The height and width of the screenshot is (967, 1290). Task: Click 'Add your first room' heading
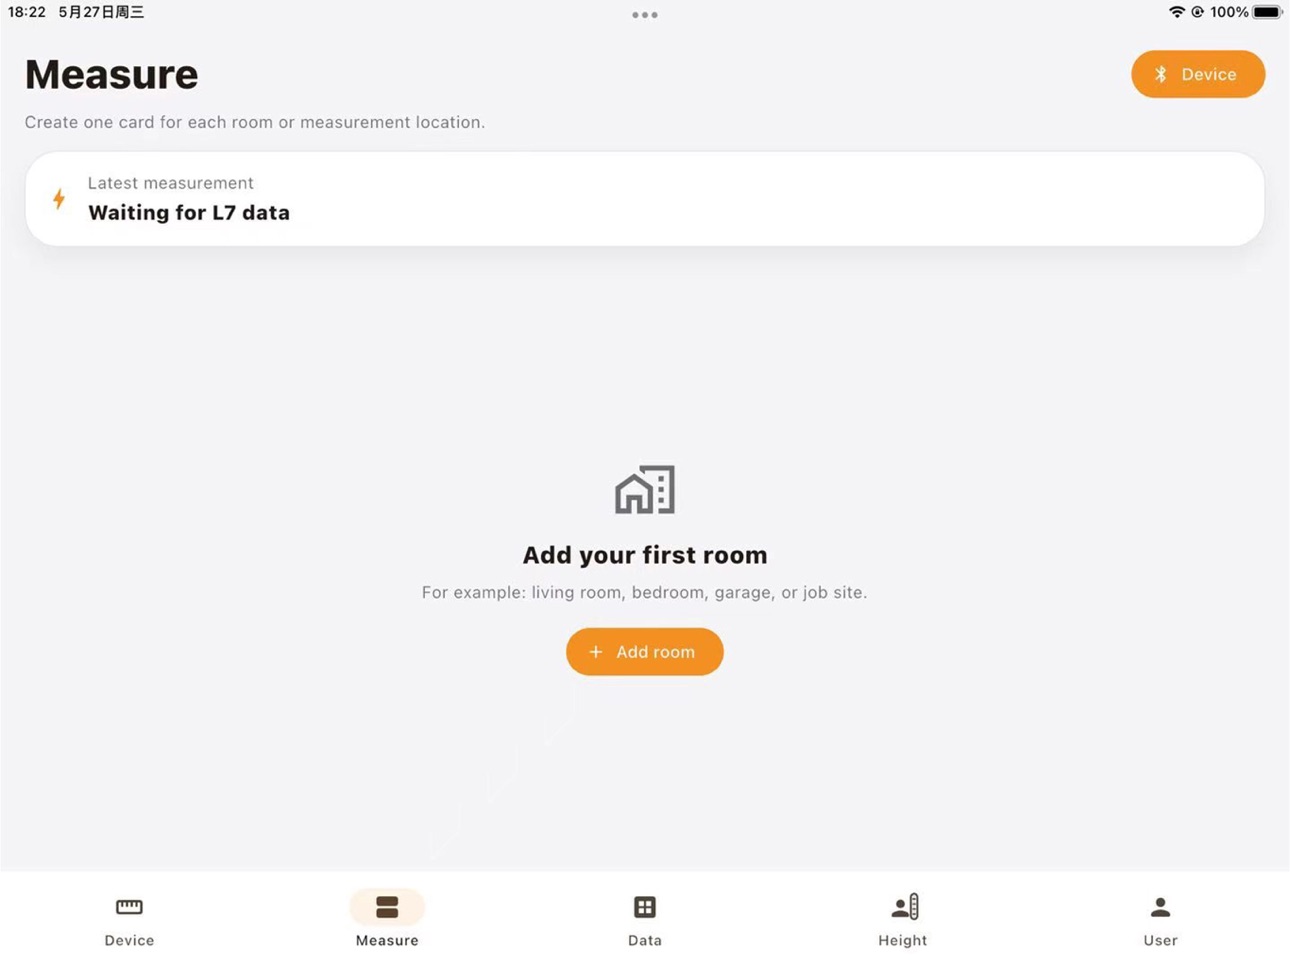645,555
